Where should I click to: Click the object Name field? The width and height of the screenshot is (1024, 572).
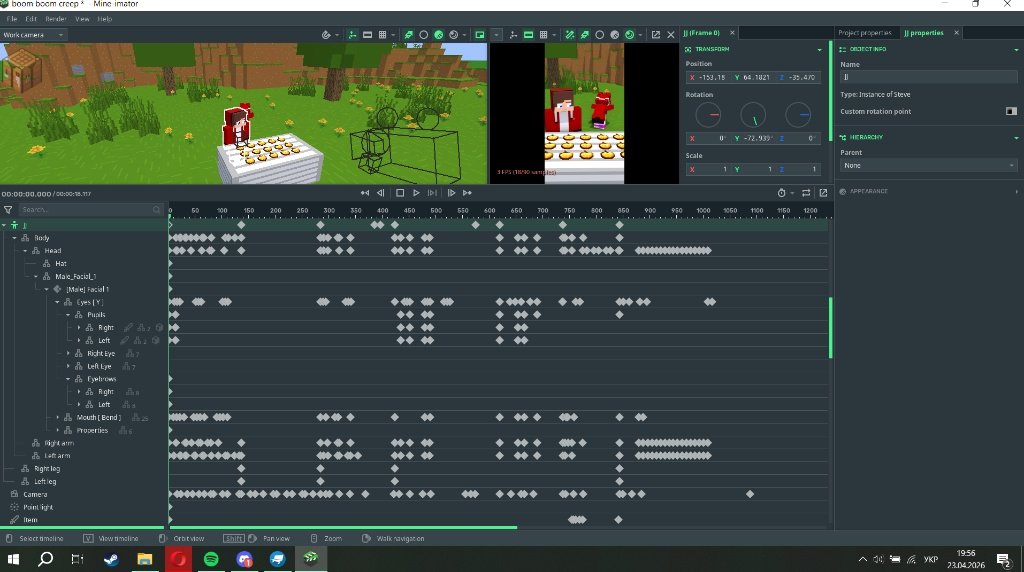click(x=928, y=77)
